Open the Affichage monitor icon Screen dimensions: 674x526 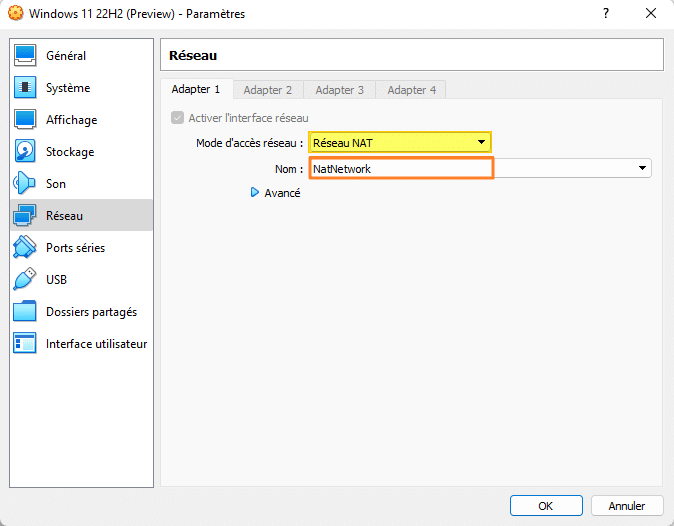click(25, 120)
